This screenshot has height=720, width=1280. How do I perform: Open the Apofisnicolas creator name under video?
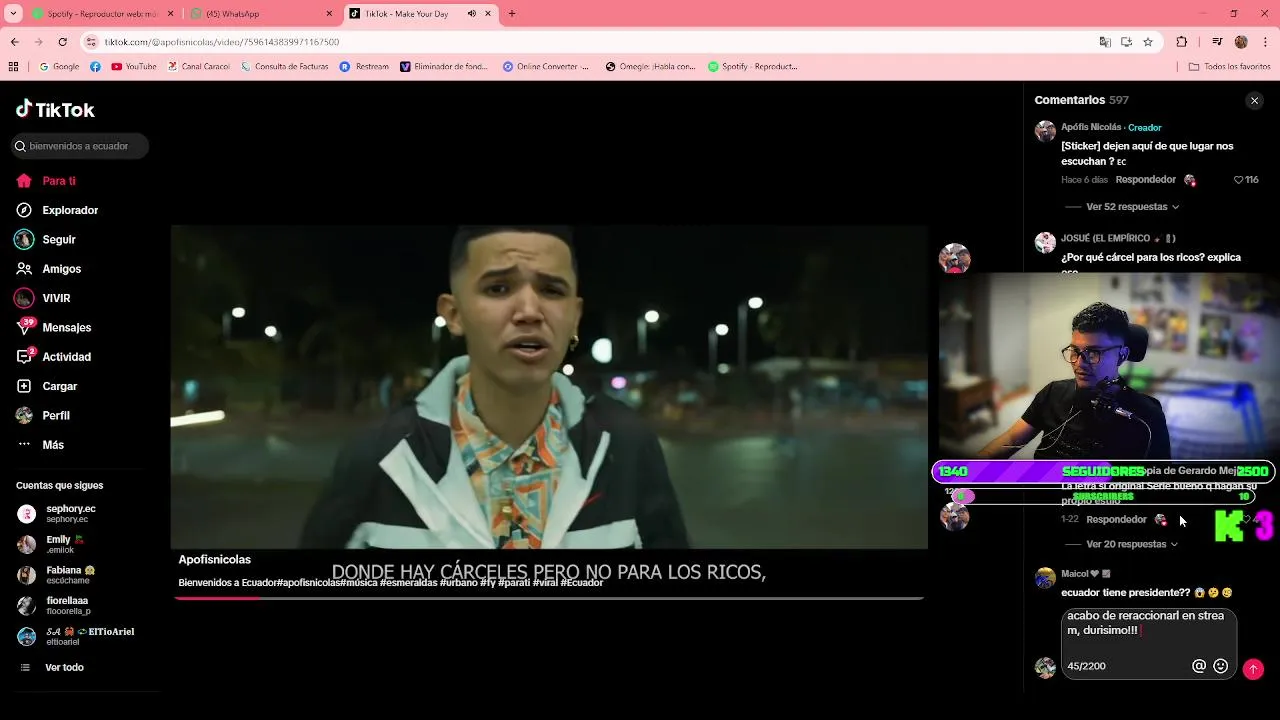point(215,560)
